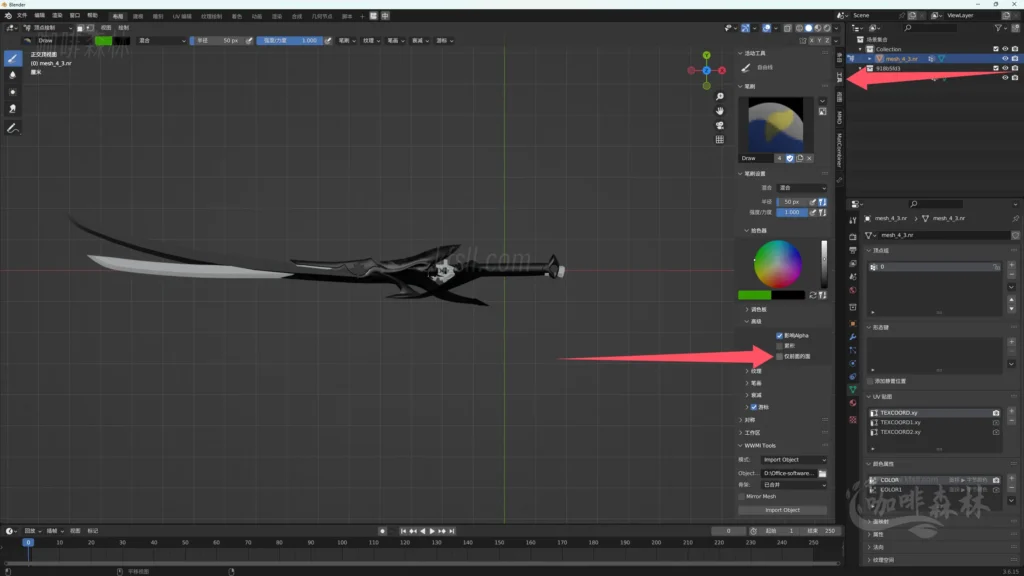Open the 文件 menu

(23, 16)
